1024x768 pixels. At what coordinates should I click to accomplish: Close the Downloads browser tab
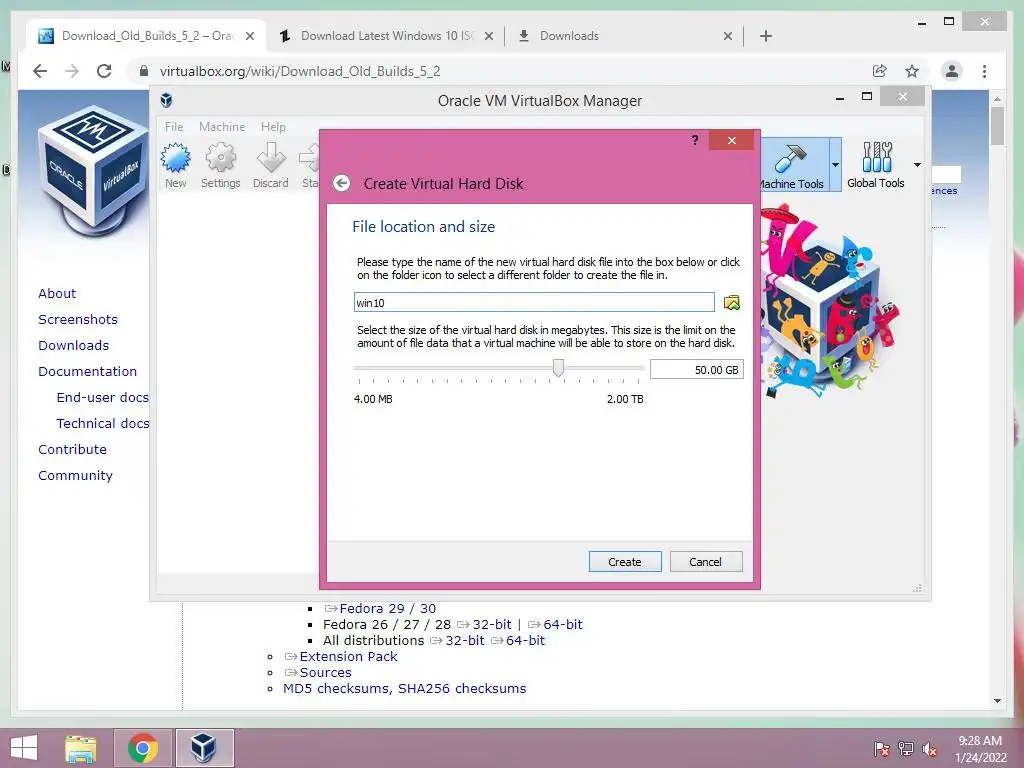pos(728,37)
